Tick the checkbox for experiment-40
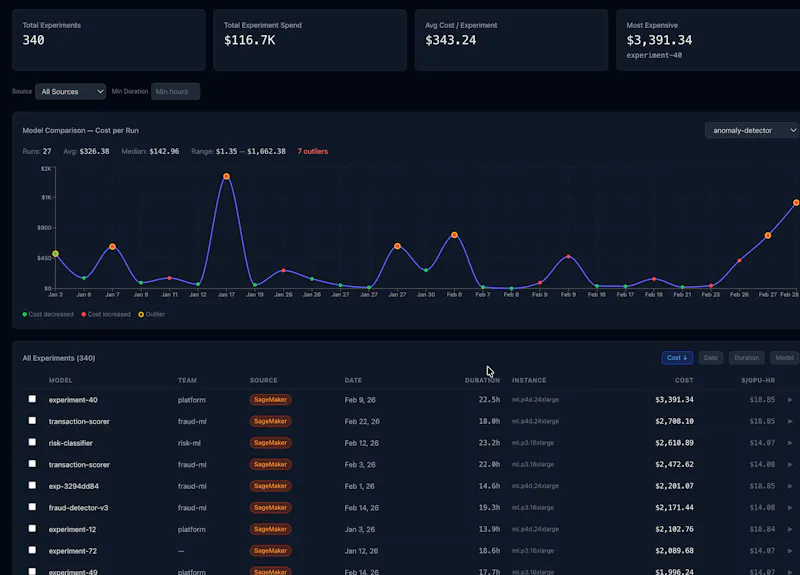The height and width of the screenshot is (575, 800). pos(32,399)
